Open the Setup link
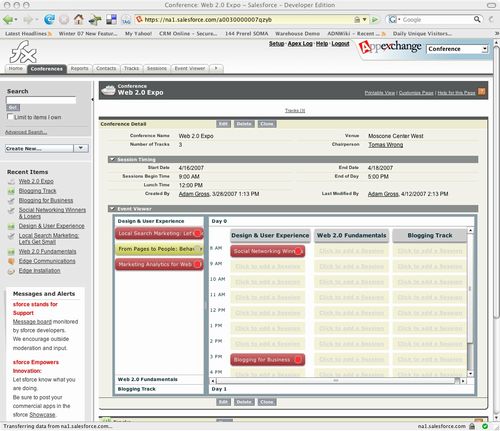The height and width of the screenshot is (431, 500). pos(276,44)
